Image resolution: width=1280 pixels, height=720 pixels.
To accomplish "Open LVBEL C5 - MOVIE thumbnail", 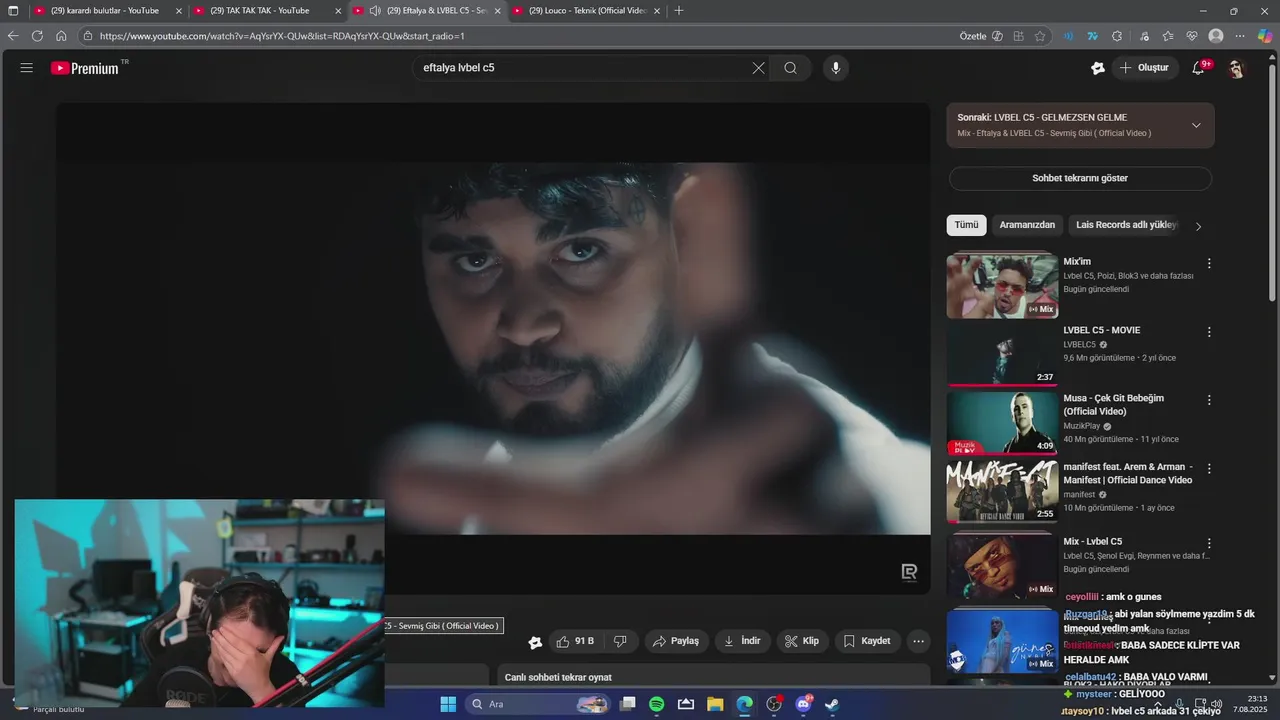I will click(1002, 354).
